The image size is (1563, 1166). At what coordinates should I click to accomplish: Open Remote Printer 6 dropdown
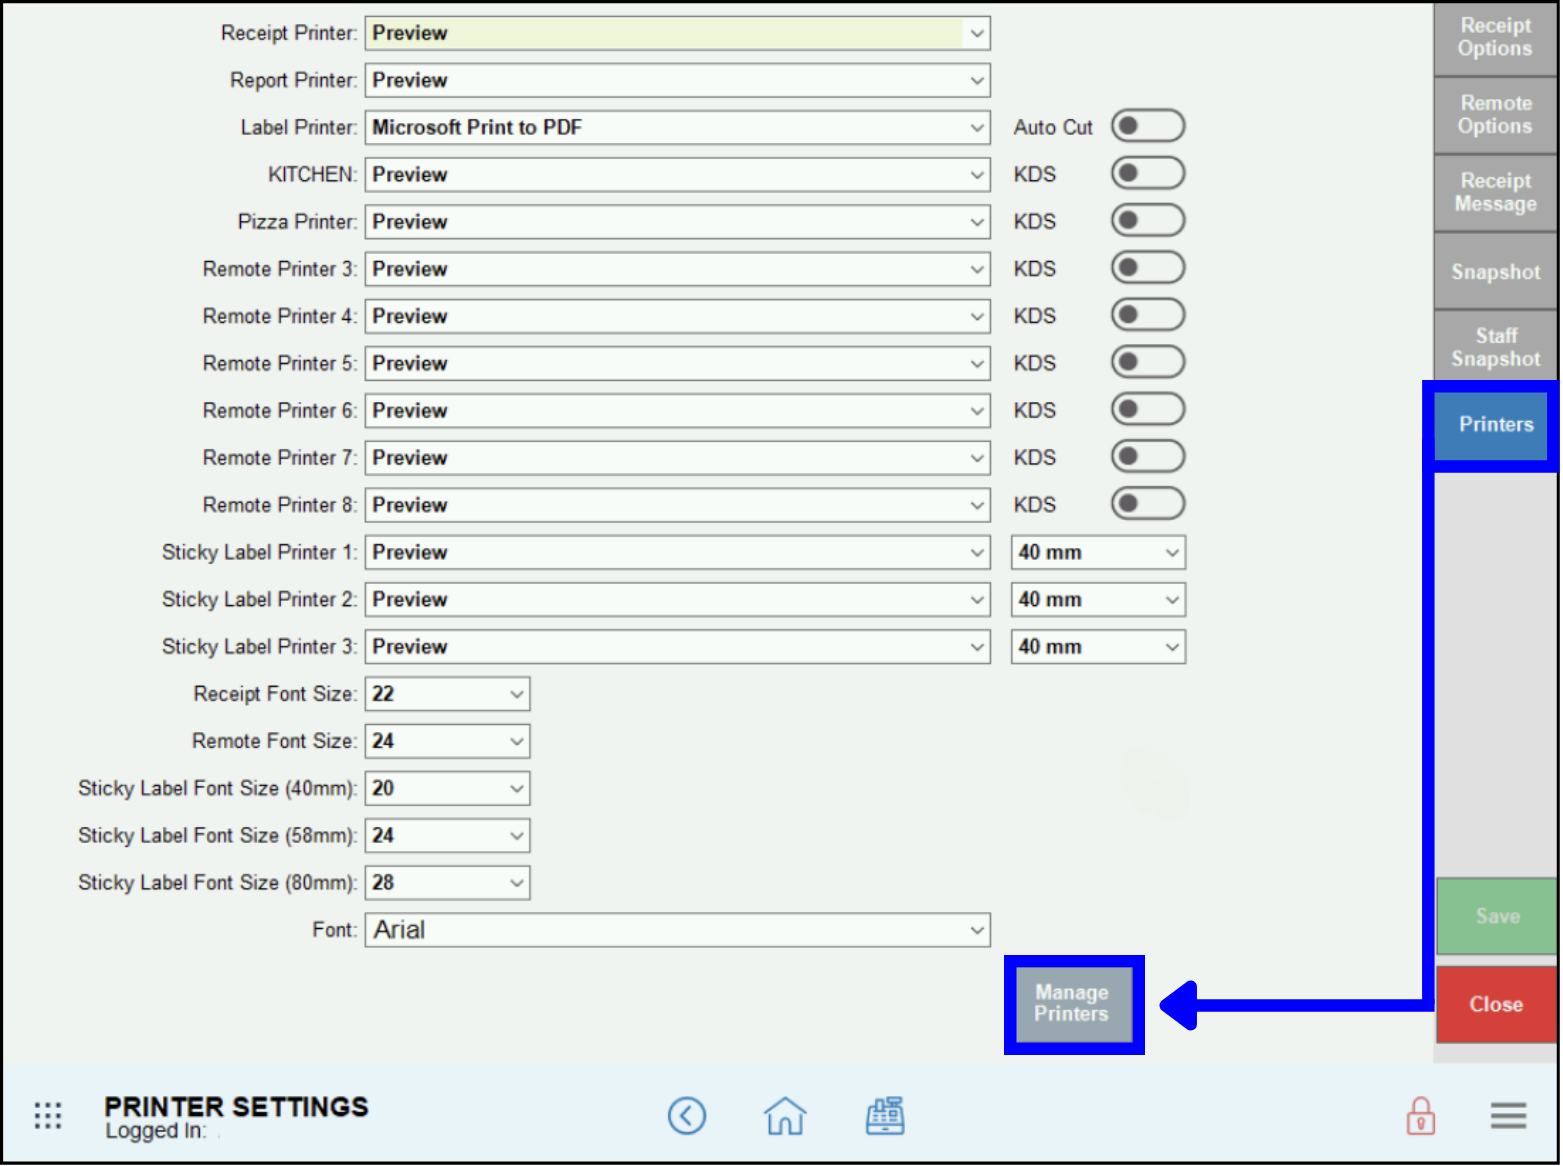pyautogui.click(x=677, y=410)
